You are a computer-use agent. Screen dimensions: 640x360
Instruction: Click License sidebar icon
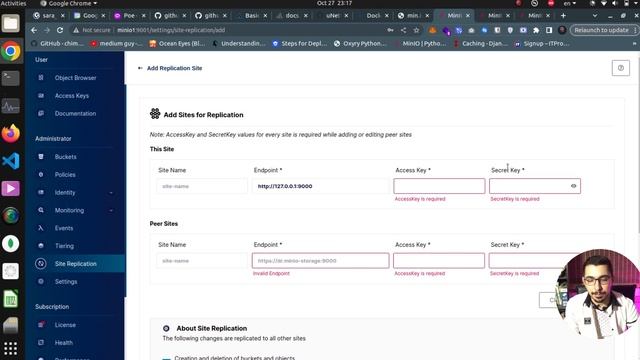41,325
